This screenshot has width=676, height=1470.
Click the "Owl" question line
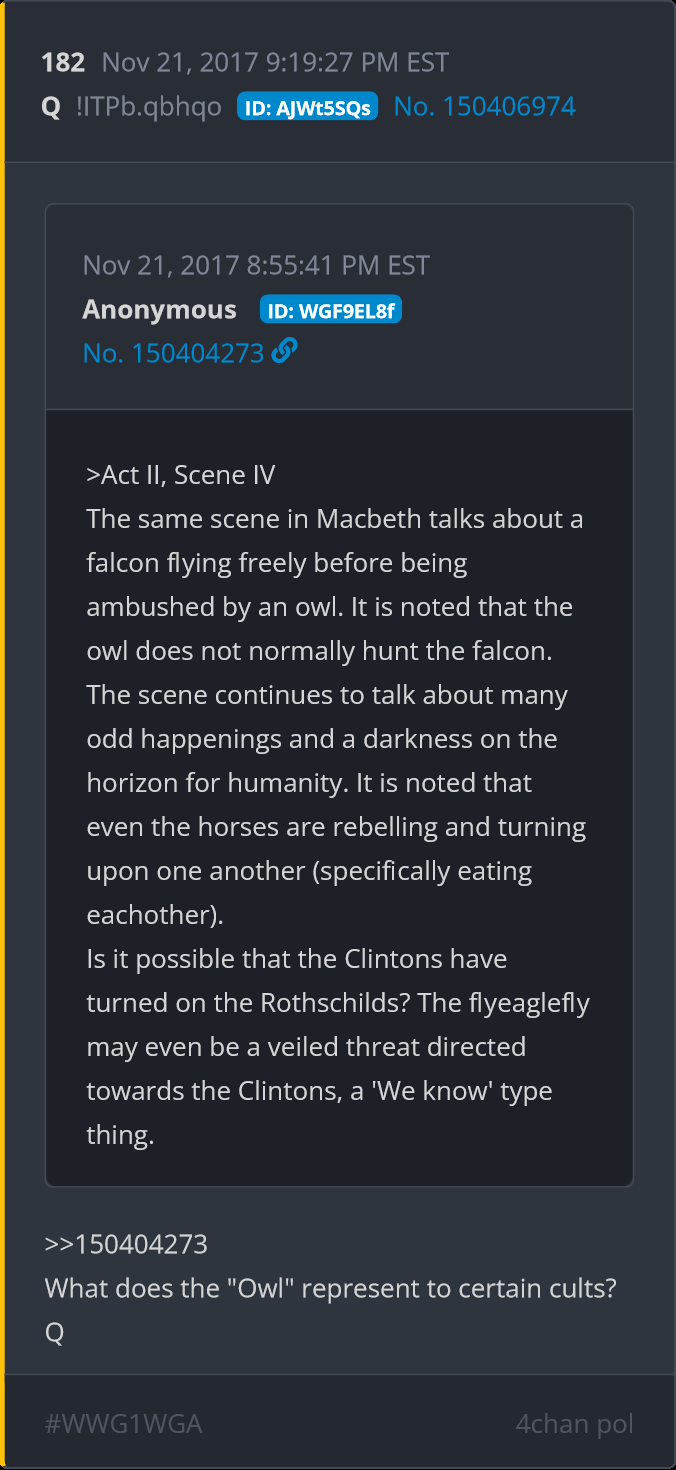tap(330, 1289)
